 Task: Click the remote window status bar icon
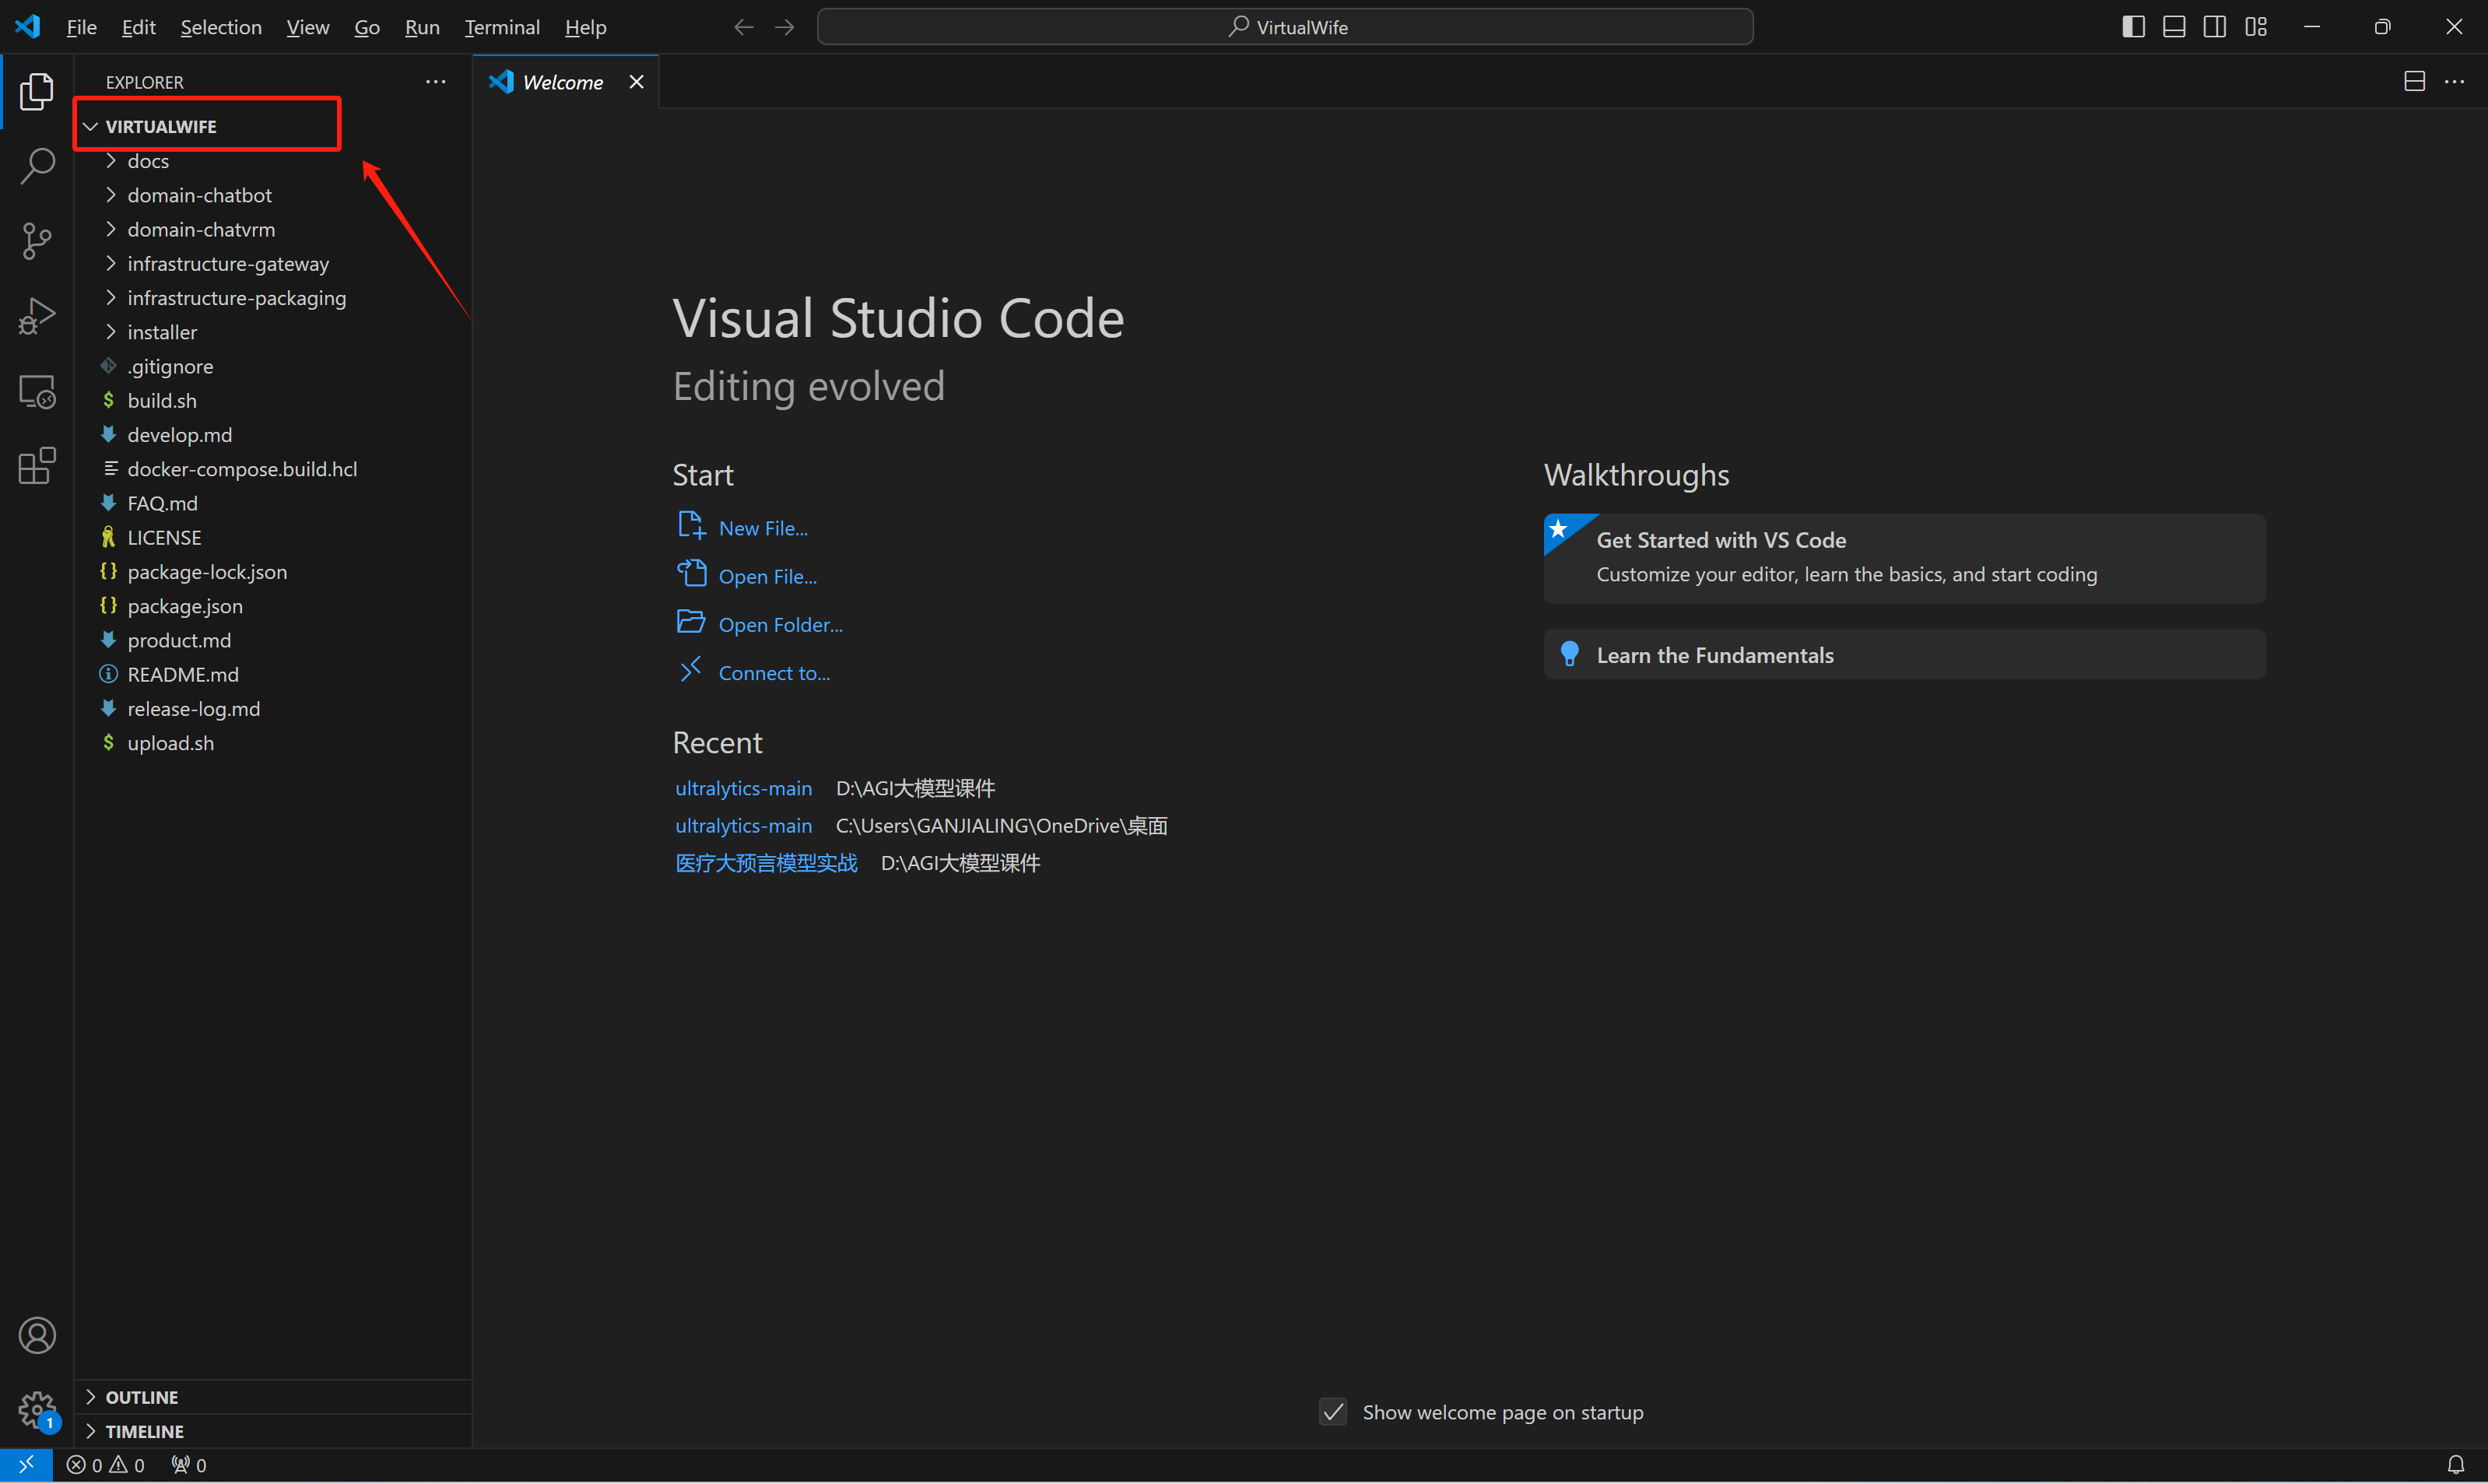(x=26, y=1465)
